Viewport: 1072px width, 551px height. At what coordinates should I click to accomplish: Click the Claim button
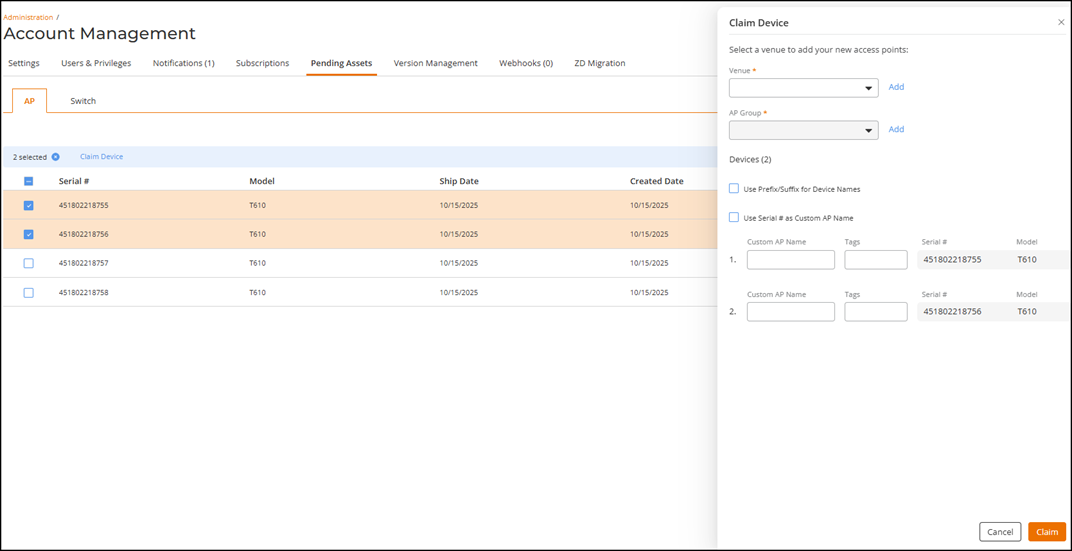click(1046, 532)
